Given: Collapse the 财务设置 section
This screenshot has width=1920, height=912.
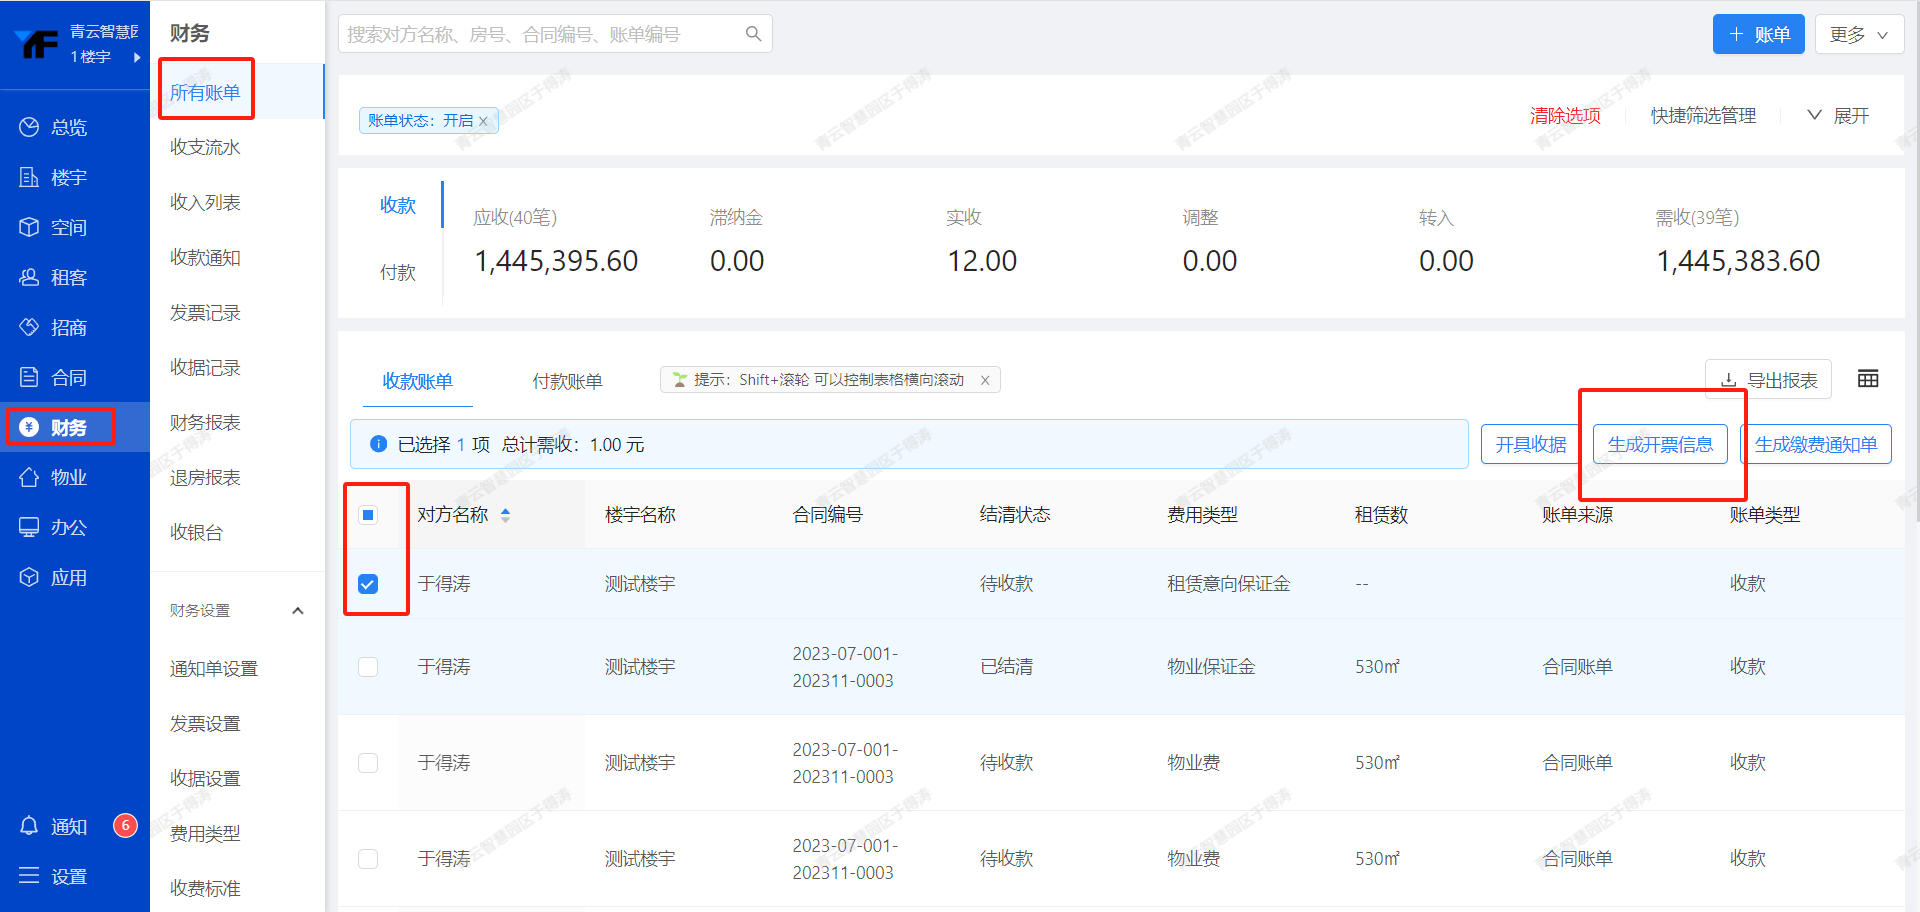Looking at the screenshot, I should coord(297,611).
